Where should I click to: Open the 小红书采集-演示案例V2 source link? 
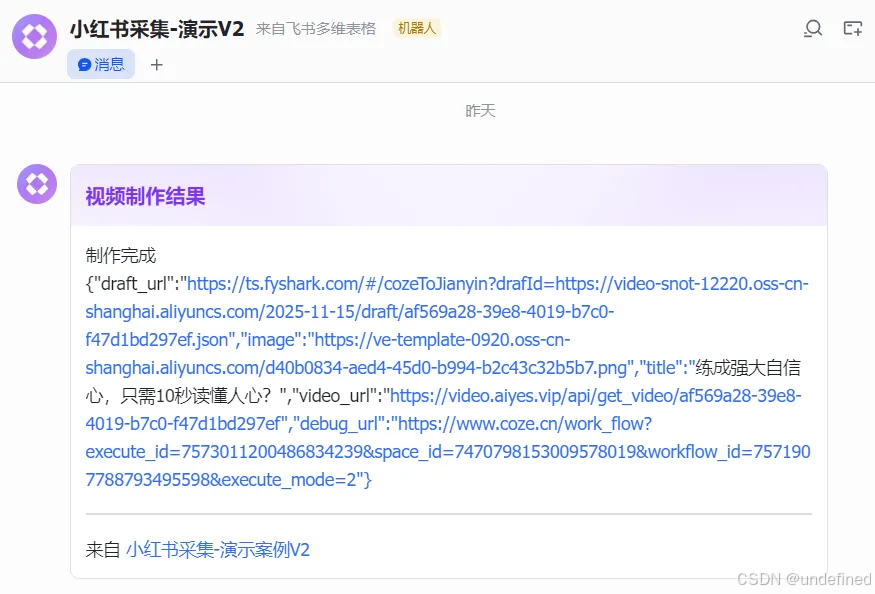coord(218,550)
